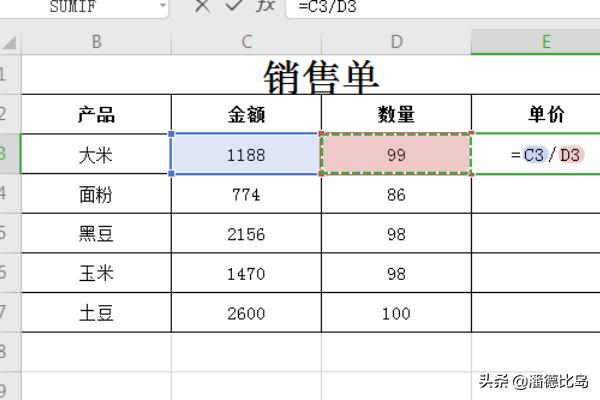Confirm the formula with the checkmark icon
Image resolution: width=600 pixels, height=400 pixels.
click(234, 5)
